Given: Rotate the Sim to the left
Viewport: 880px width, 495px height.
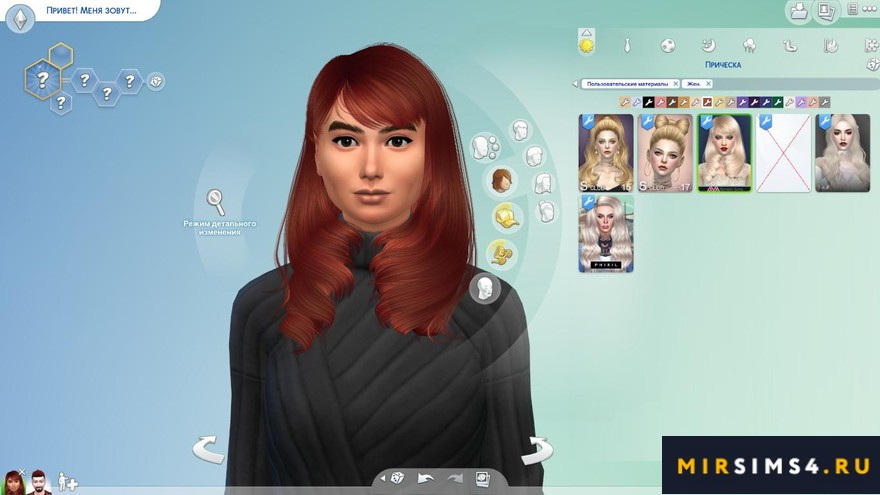Looking at the screenshot, I should (208, 449).
